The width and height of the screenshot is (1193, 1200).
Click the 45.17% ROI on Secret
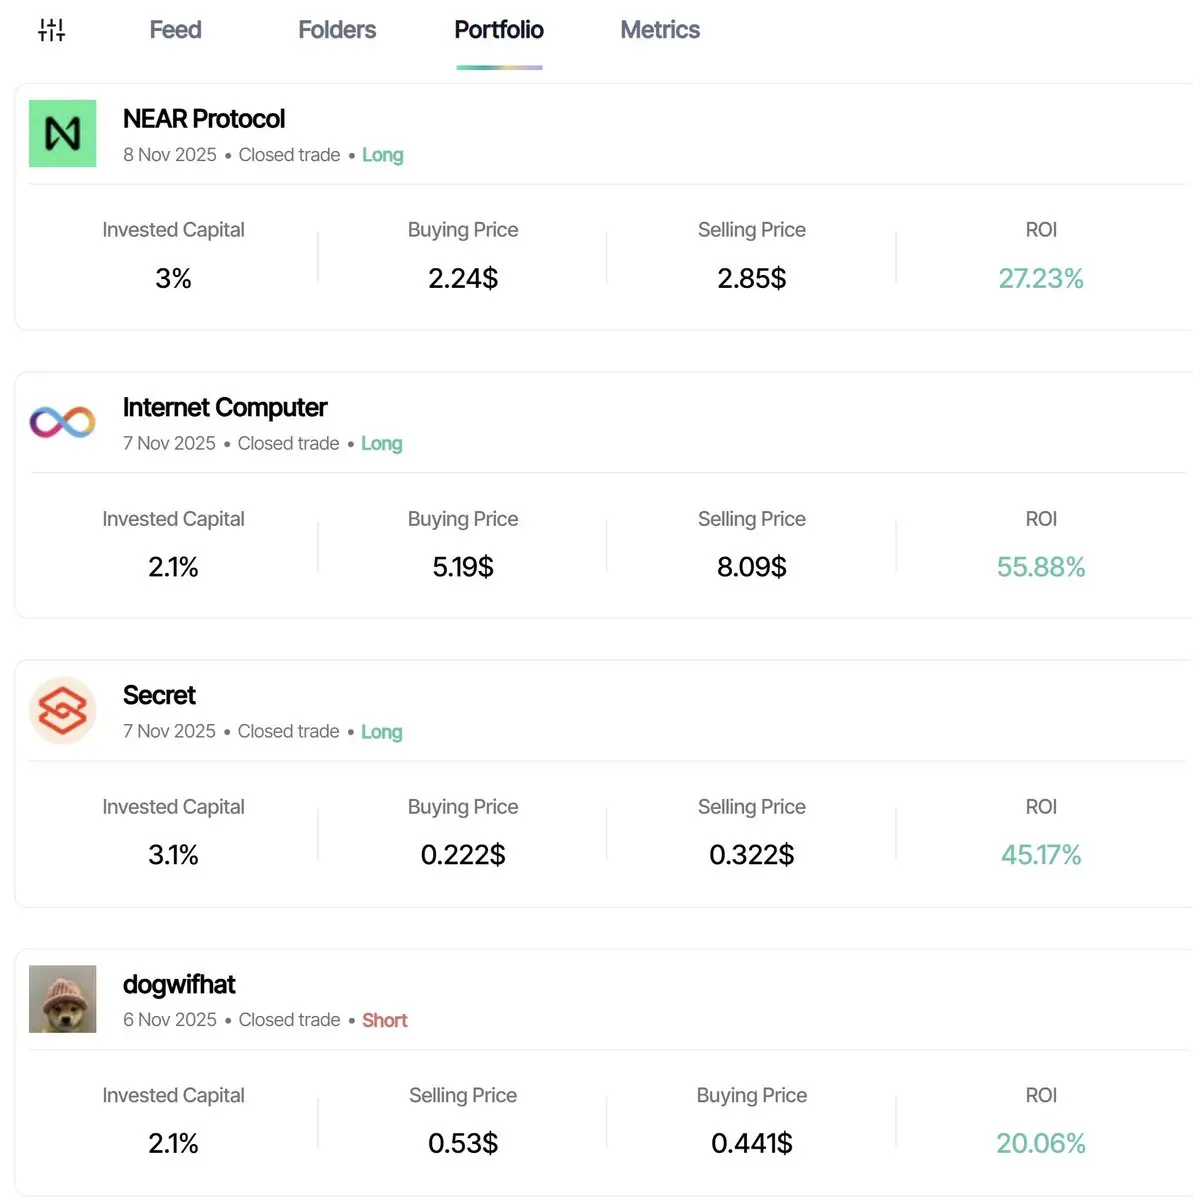click(1040, 855)
